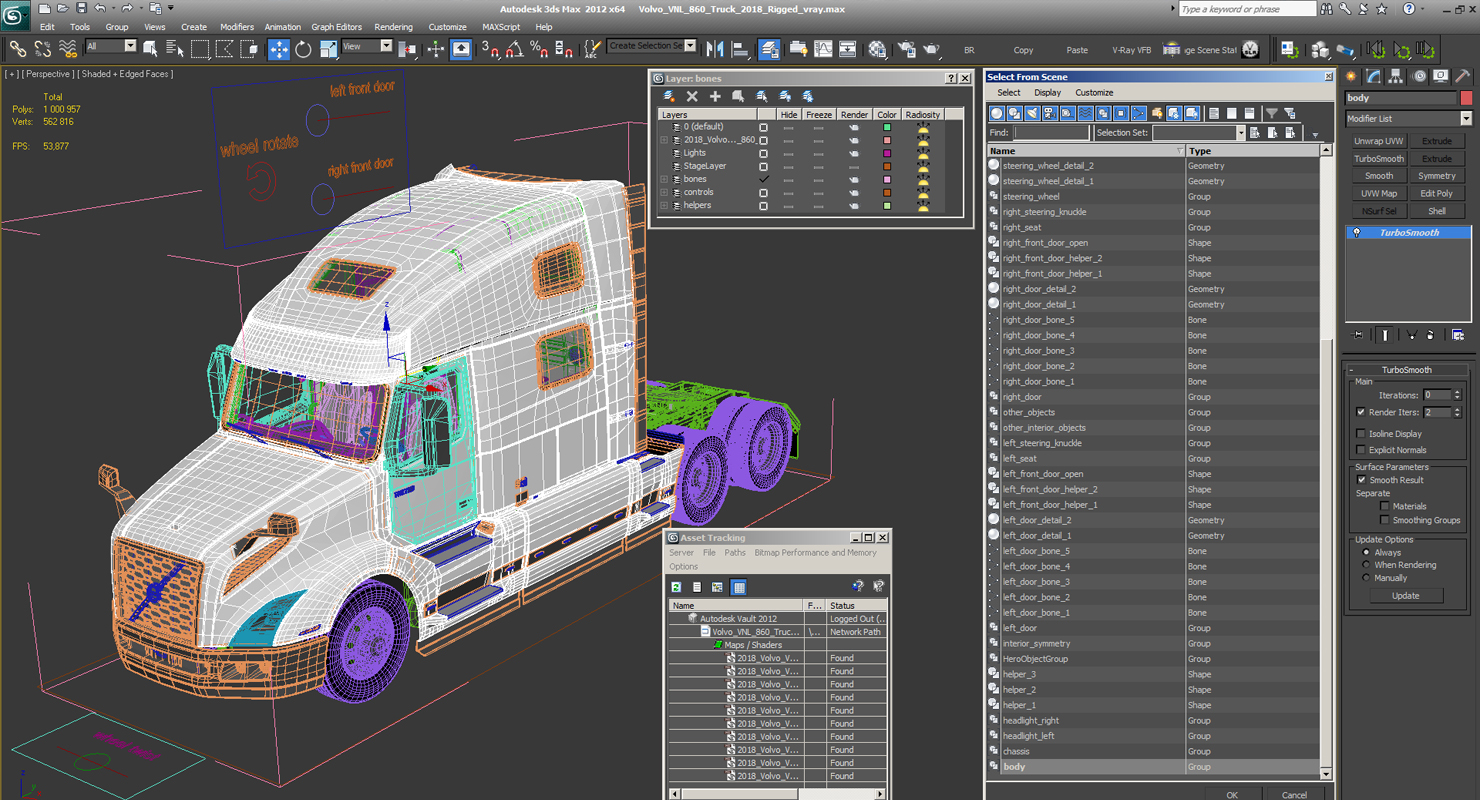Viewport: 1480px width, 800px height.
Task: Open the Graph Editors menu
Action: click(337, 27)
